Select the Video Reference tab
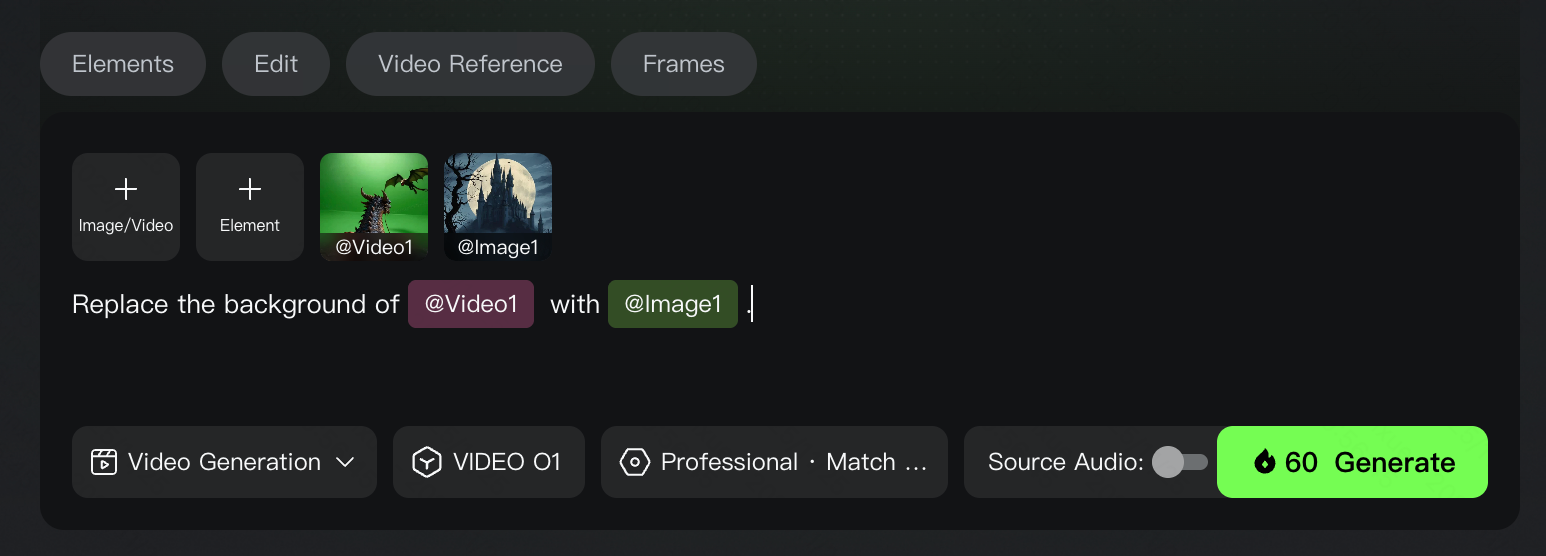 (x=470, y=64)
